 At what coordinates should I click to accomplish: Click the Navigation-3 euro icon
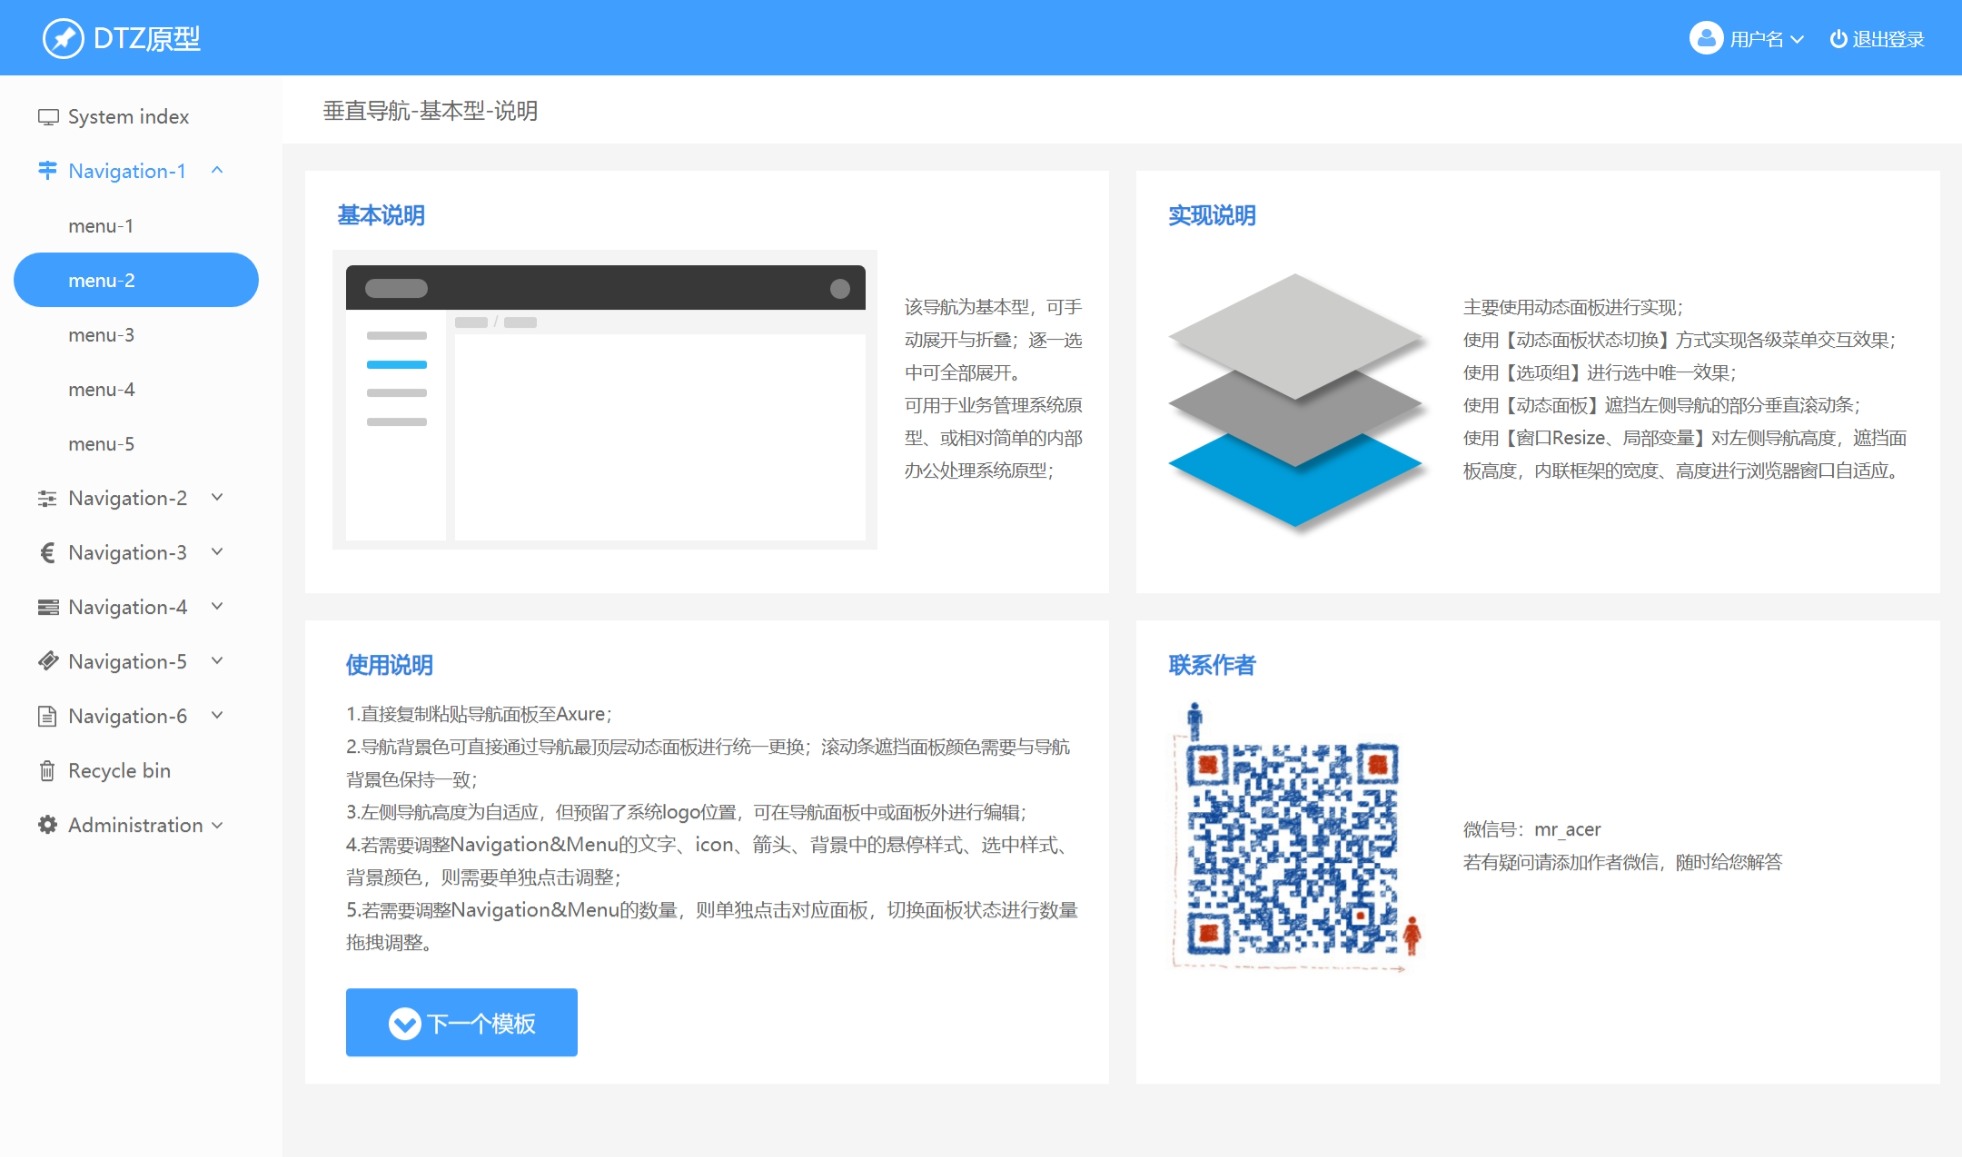[x=47, y=552]
